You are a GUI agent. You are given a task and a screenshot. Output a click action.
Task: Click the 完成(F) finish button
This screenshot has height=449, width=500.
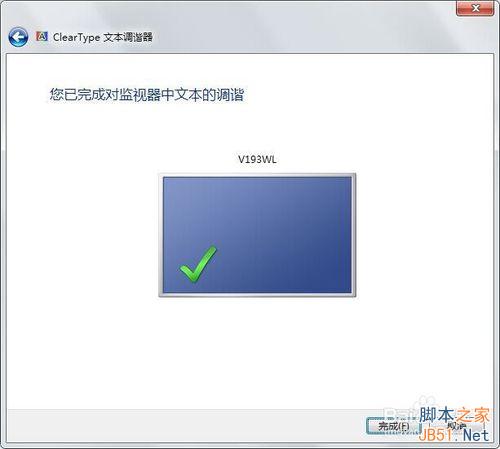coord(392,426)
